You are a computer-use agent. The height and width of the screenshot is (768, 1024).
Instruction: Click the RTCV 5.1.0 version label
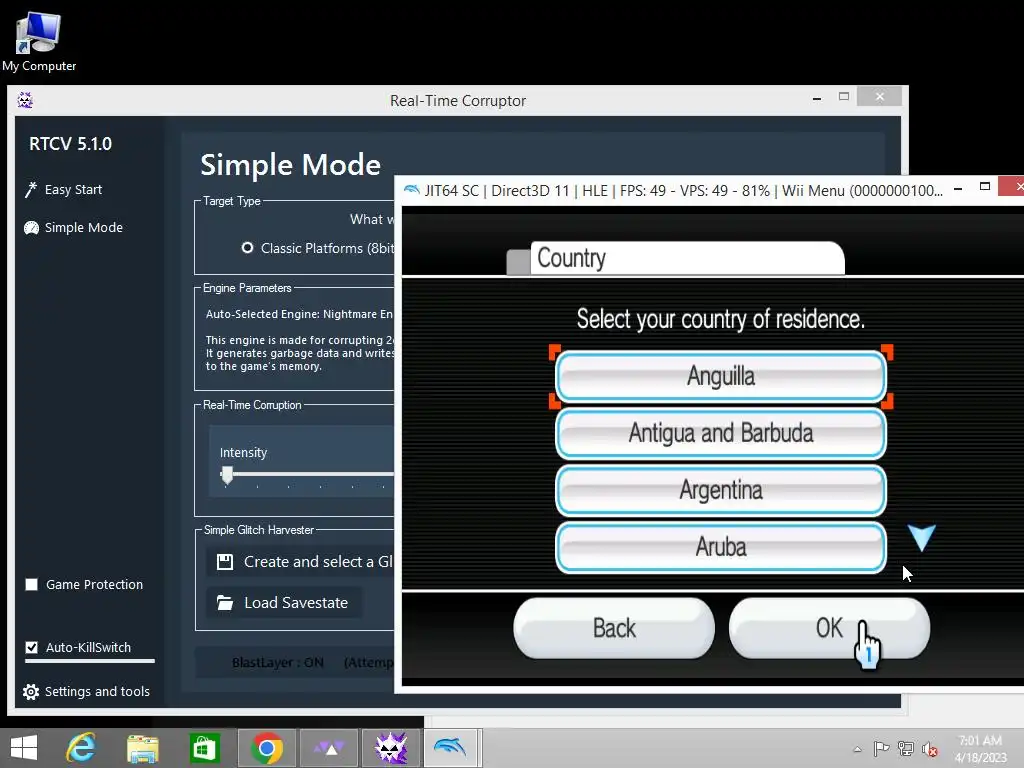71,144
